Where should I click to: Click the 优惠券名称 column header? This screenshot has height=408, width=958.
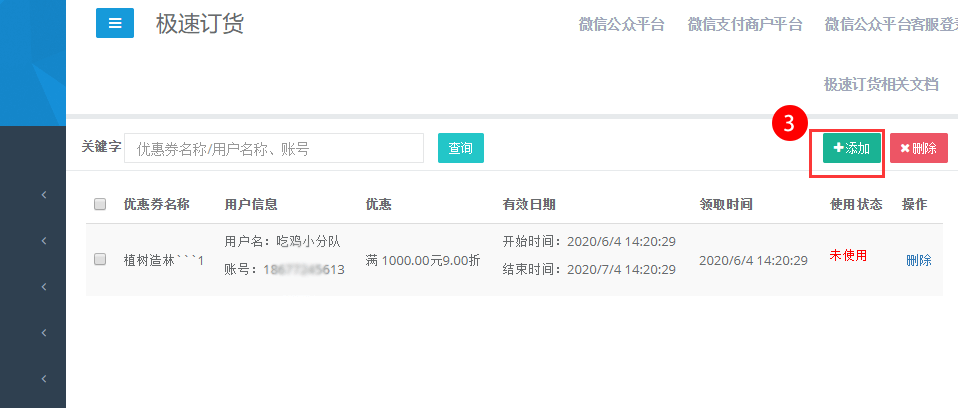pos(156,205)
